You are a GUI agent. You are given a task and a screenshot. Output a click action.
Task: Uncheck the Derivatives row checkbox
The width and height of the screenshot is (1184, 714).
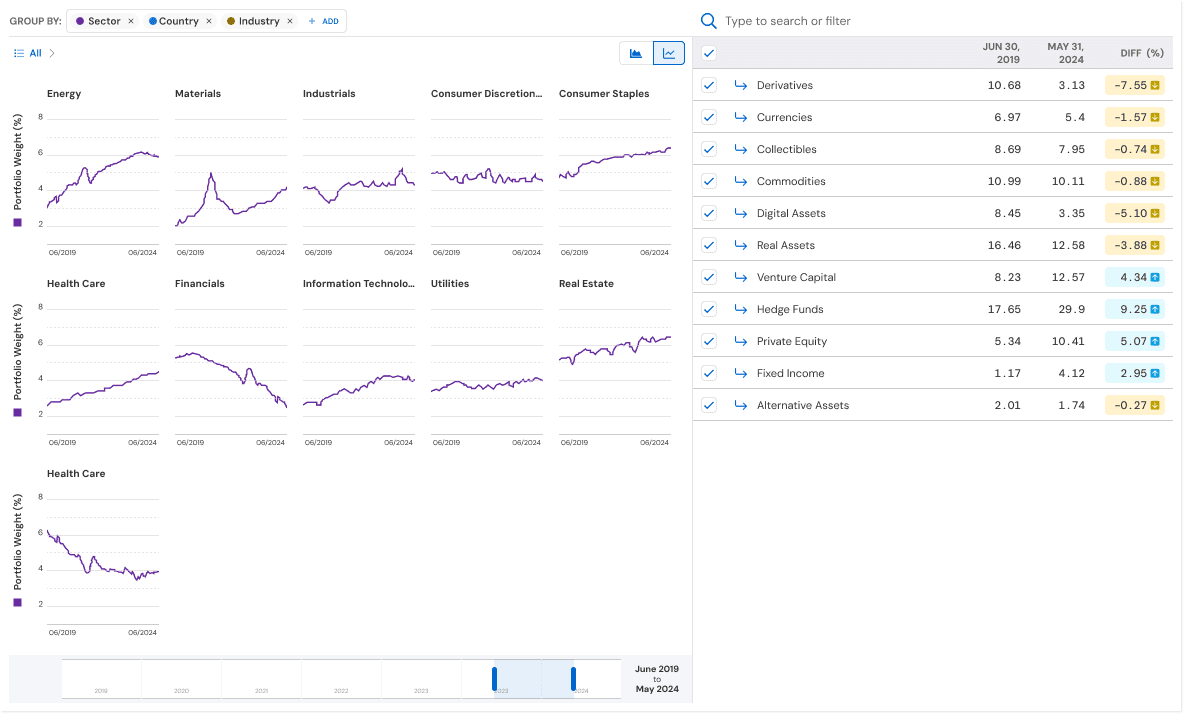709,85
